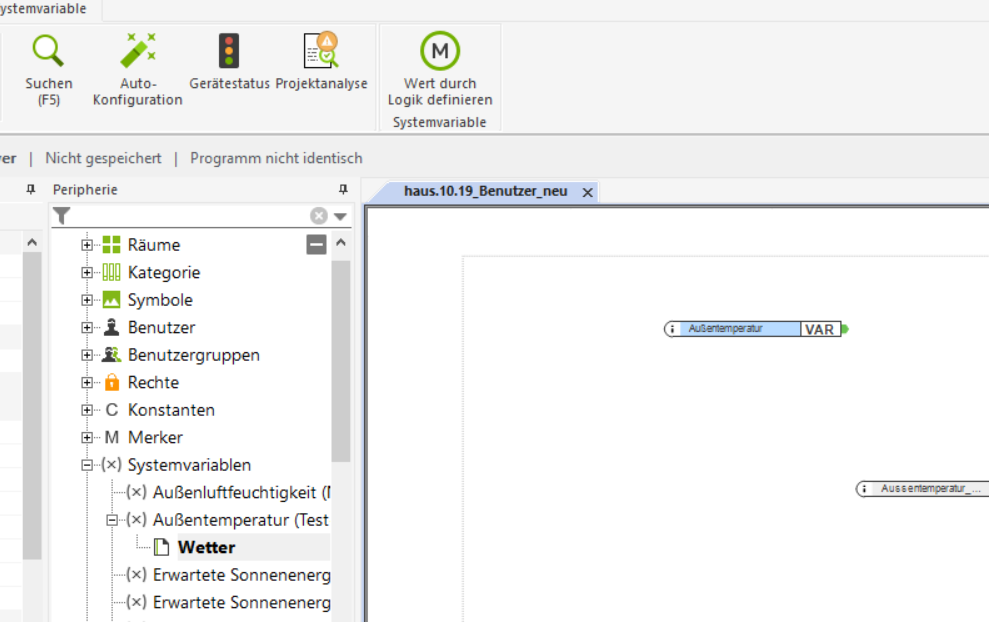Click info icon on Aussentemperatur_ block
The width and height of the screenshot is (989, 622).
point(864,489)
